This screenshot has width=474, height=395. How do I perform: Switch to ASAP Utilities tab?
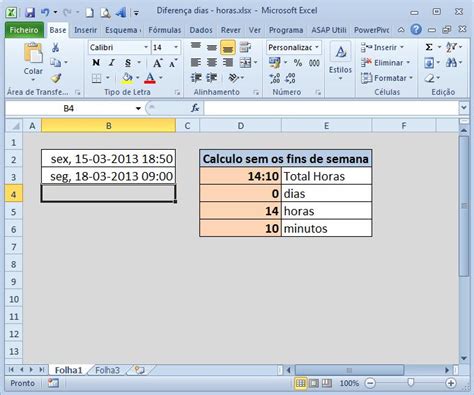coord(329,30)
